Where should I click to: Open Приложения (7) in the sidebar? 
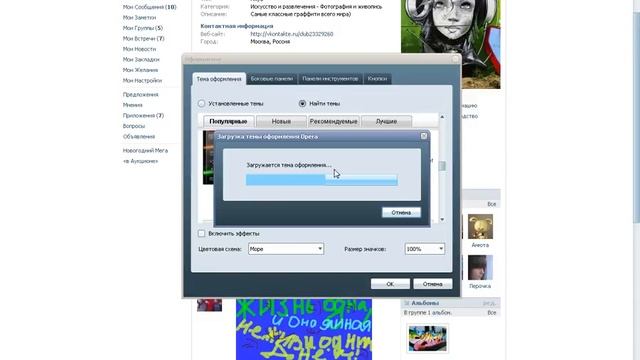click(143, 116)
